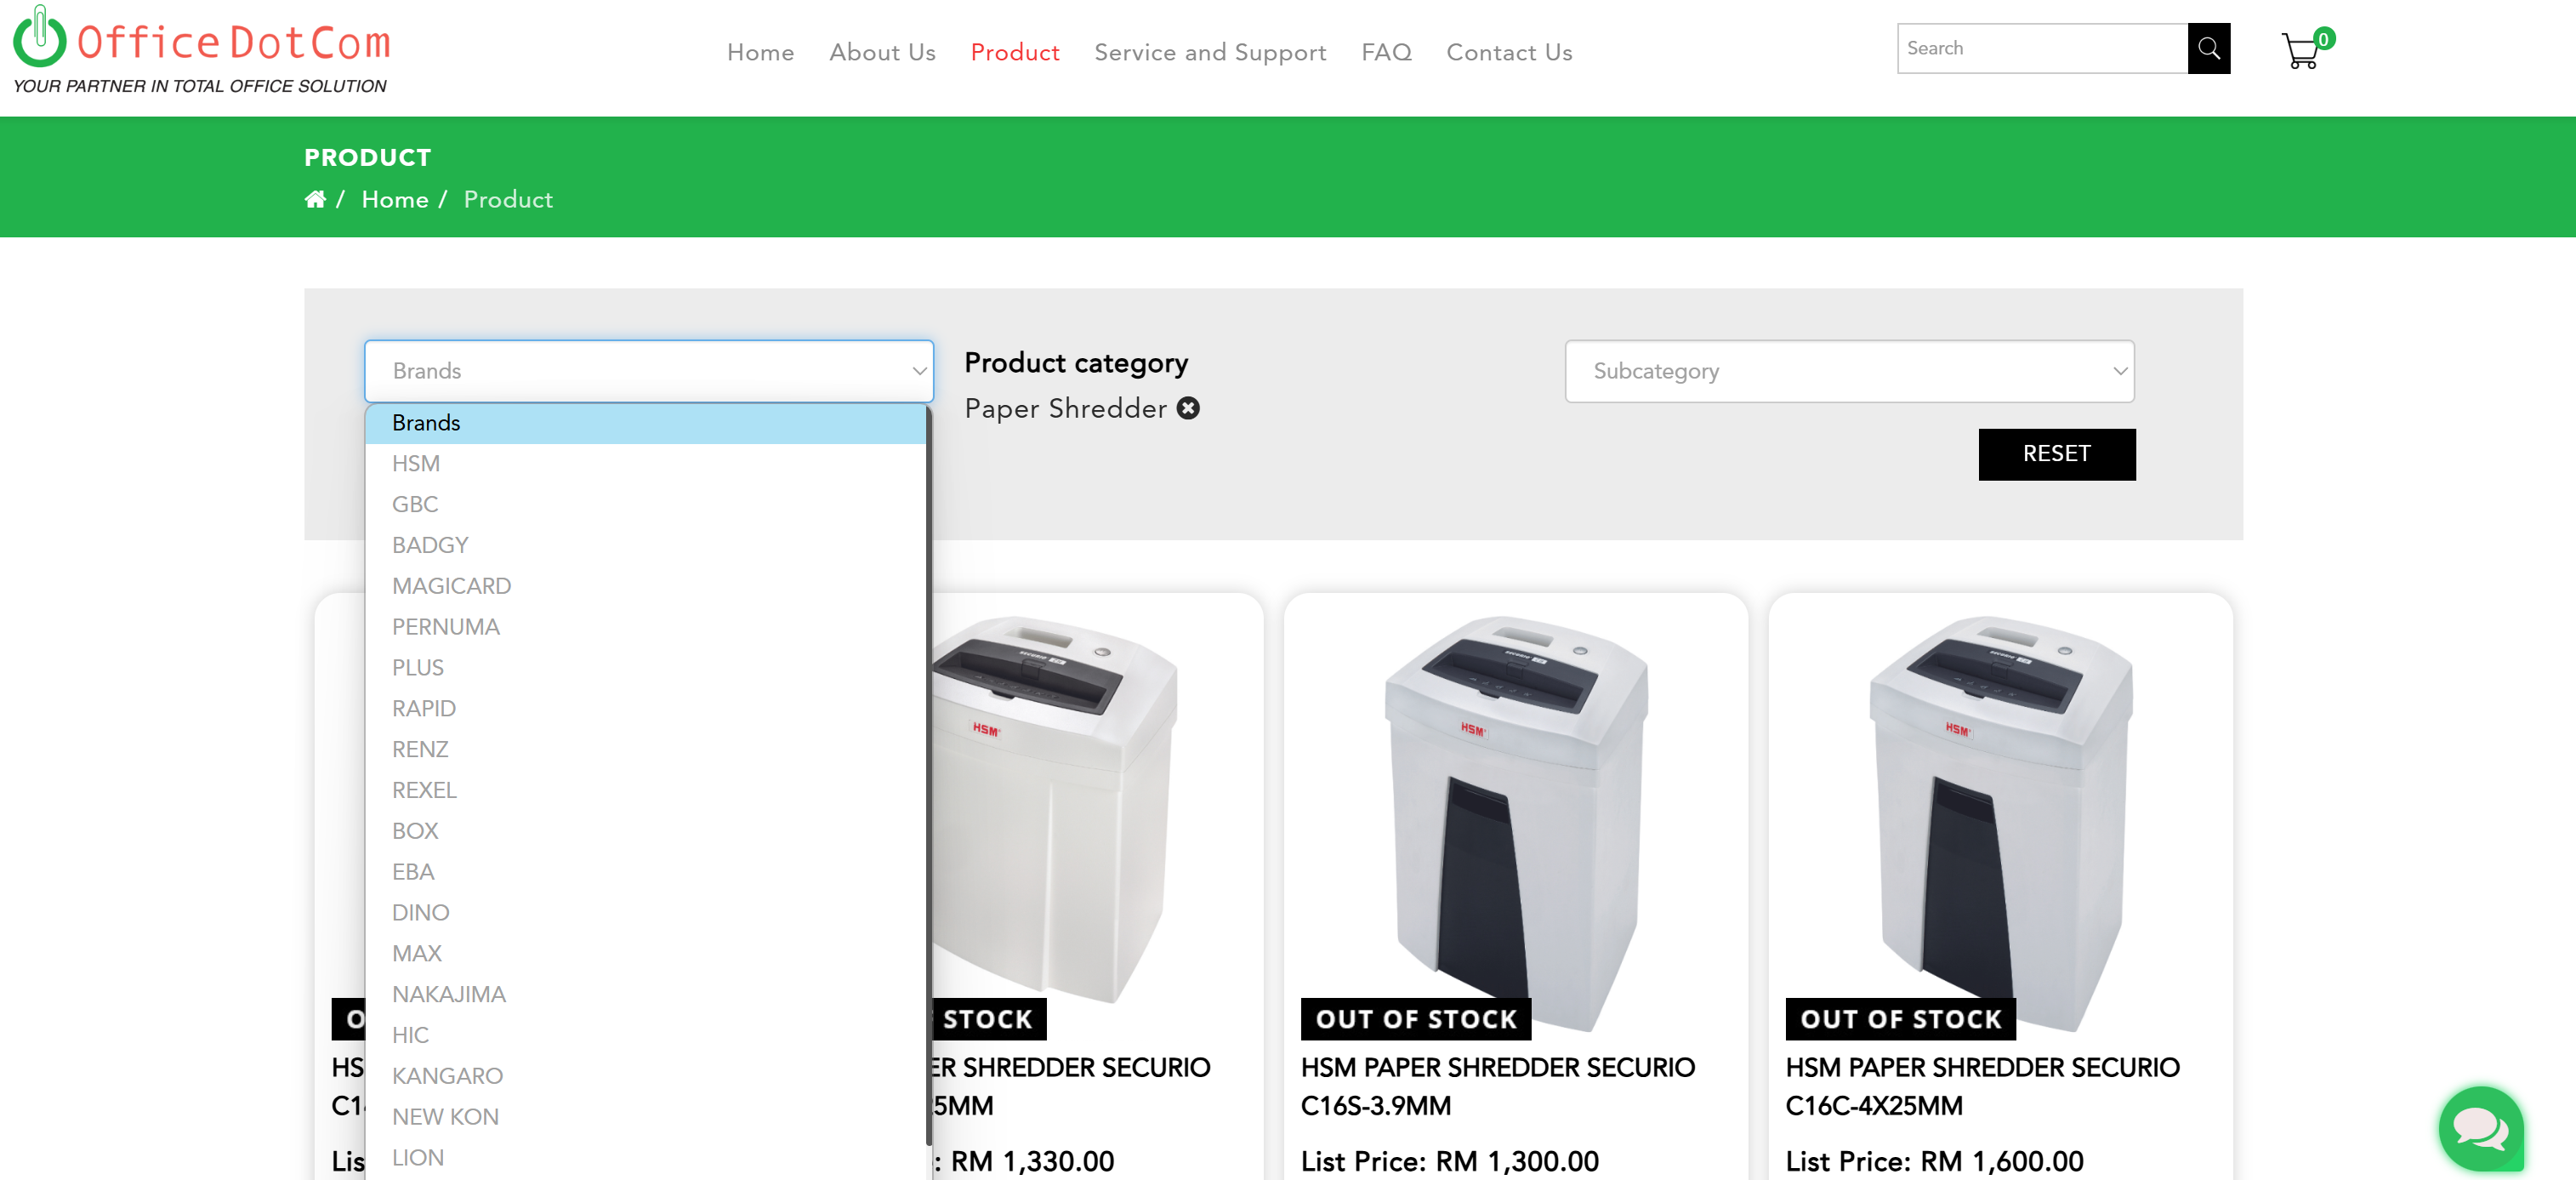2576x1180 pixels.
Task: Follow the Home breadcrumb link
Action: 395,199
